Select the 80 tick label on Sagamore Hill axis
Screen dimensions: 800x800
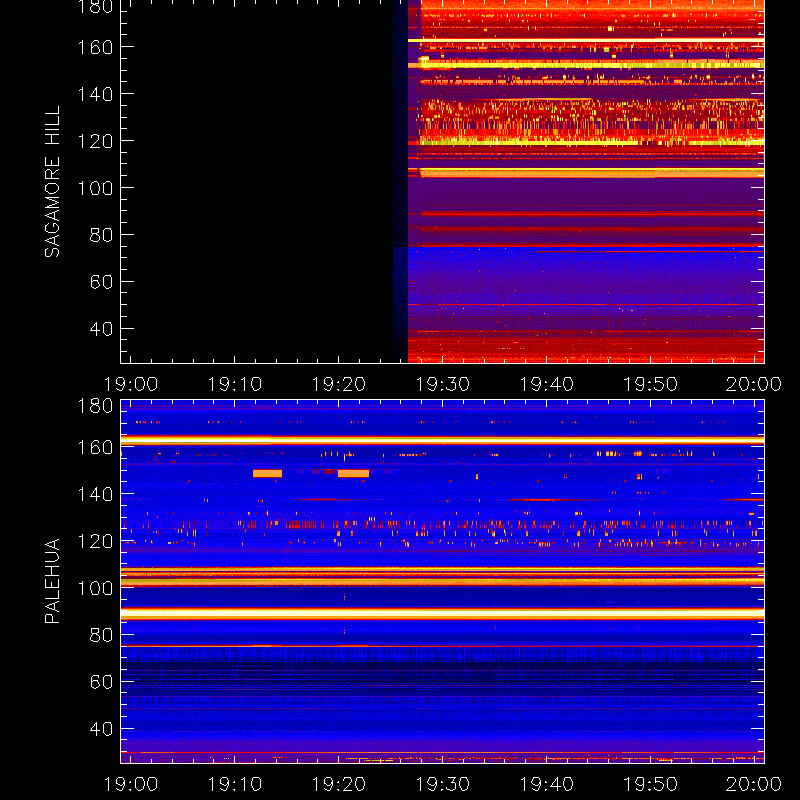point(101,235)
